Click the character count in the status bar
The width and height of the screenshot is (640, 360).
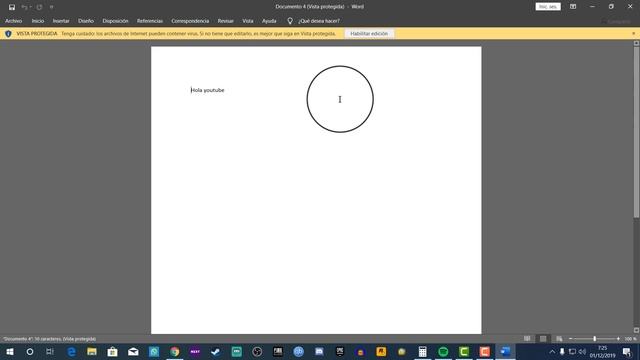pyautogui.click(x=48, y=339)
